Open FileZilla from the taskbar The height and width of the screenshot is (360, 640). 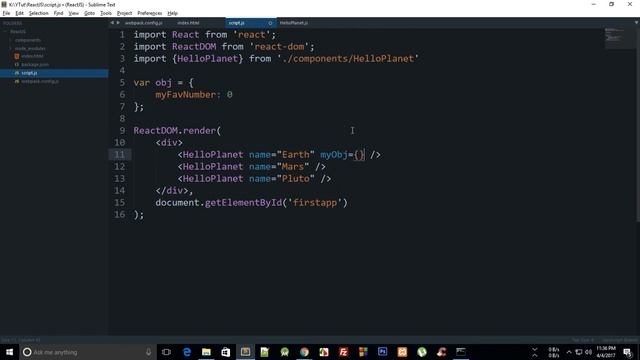coord(343,352)
